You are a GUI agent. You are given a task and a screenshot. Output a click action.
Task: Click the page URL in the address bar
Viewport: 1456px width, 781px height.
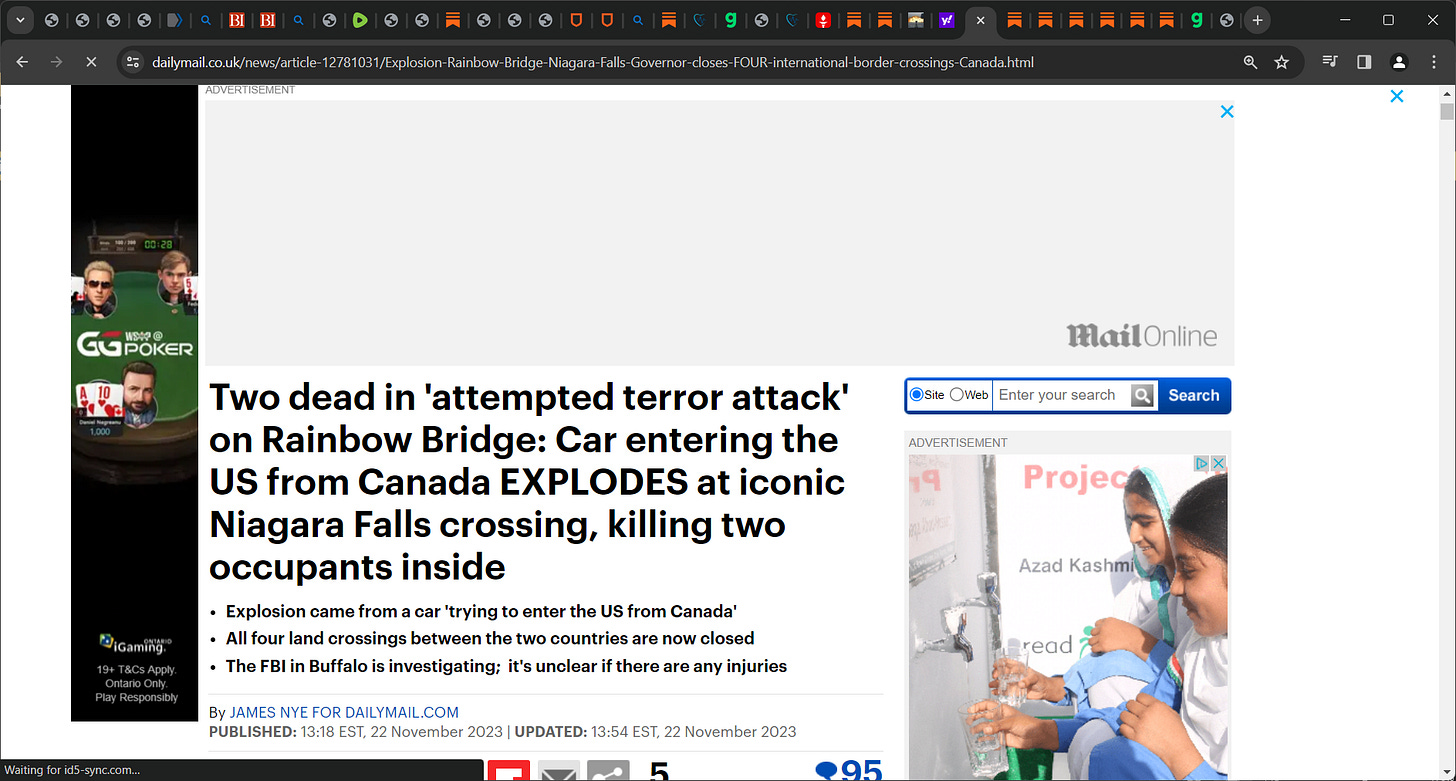(x=593, y=62)
